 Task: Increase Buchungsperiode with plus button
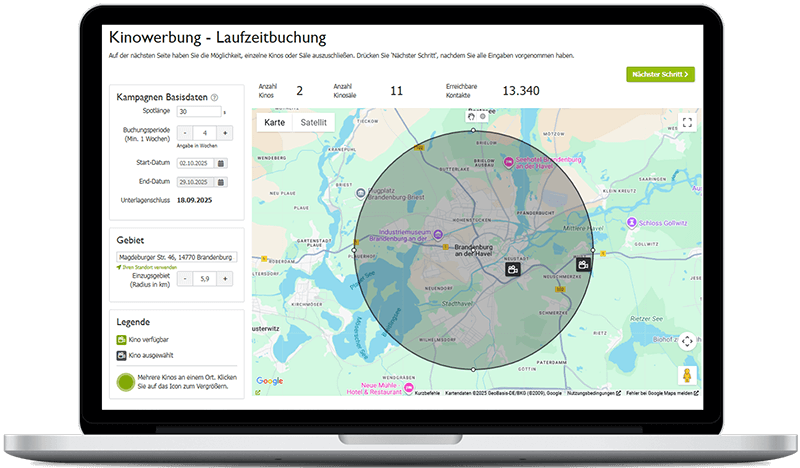tap(225, 133)
